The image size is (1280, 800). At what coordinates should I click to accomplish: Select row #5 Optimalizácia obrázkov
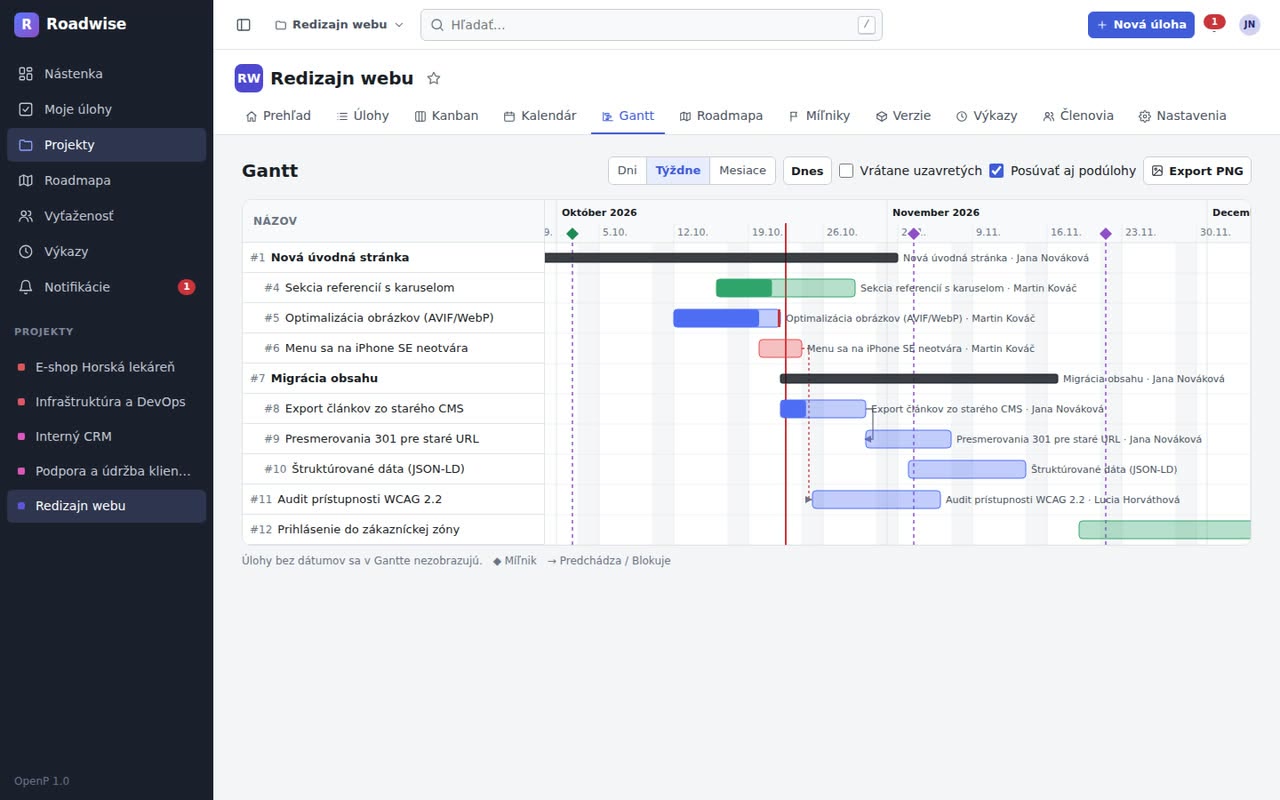394,318
